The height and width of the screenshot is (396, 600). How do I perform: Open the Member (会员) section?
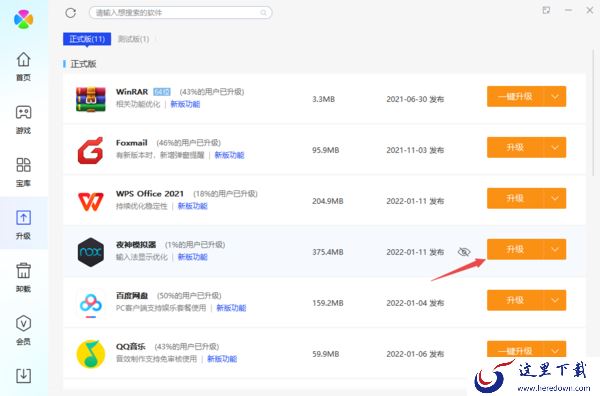(x=23, y=330)
